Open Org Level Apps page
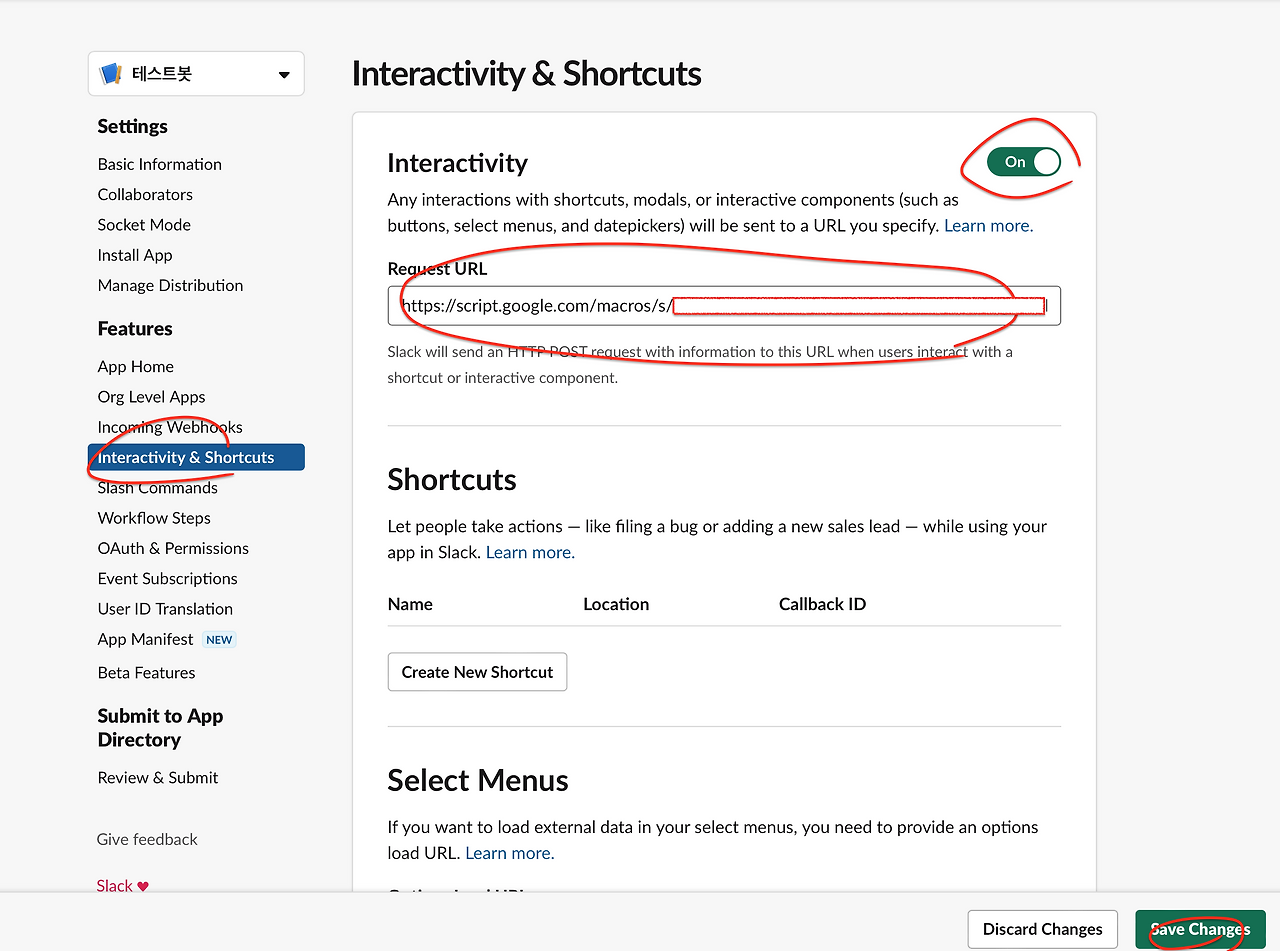 coord(151,397)
